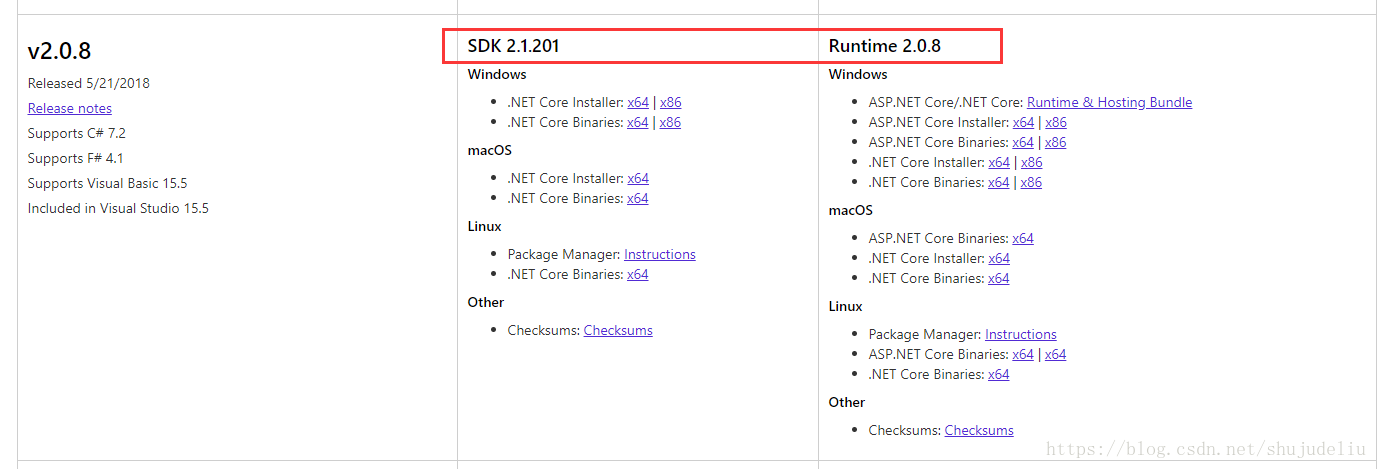Click the macOS heading under Runtime
The width and height of the screenshot is (1377, 469).
click(x=851, y=210)
